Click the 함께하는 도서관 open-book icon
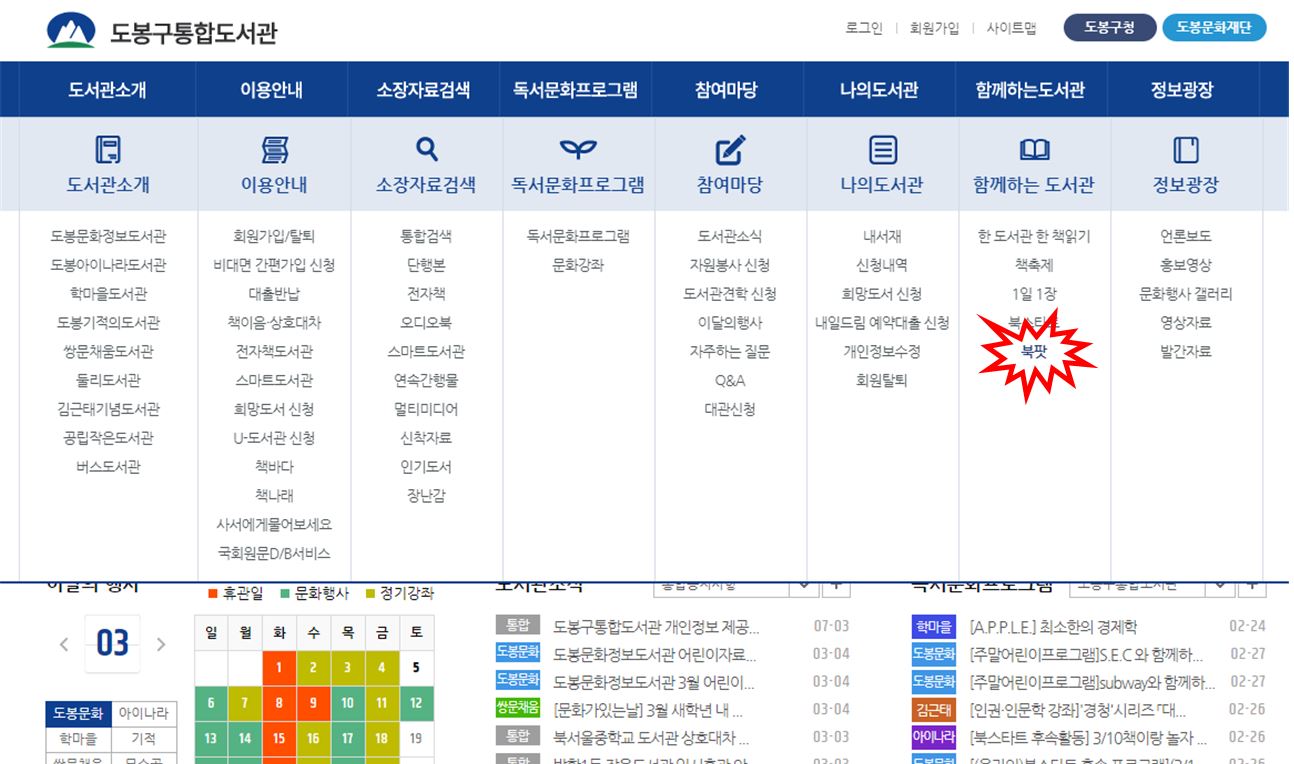1294x764 pixels. coord(1034,150)
